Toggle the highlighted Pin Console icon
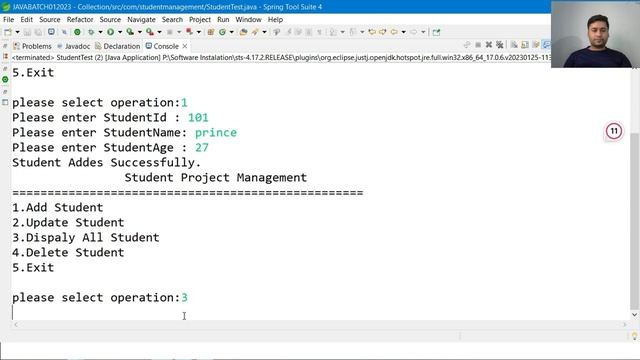The width and height of the screenshot is (640, 360). click(546, 44)
